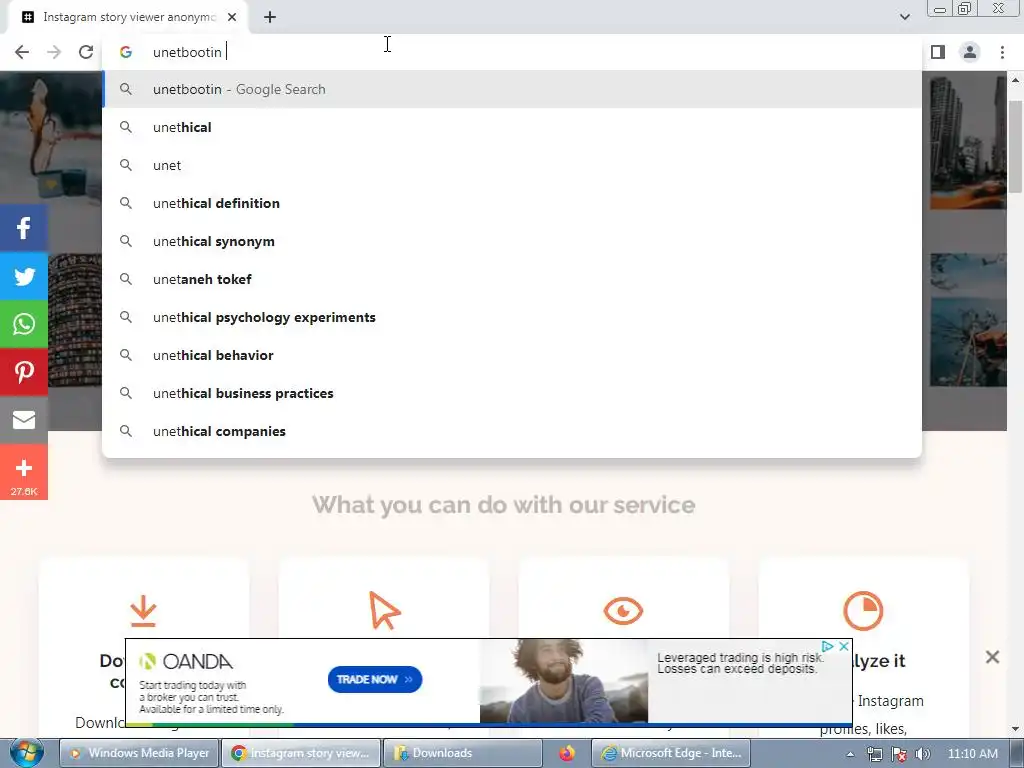Share page on Facebook

24,228
